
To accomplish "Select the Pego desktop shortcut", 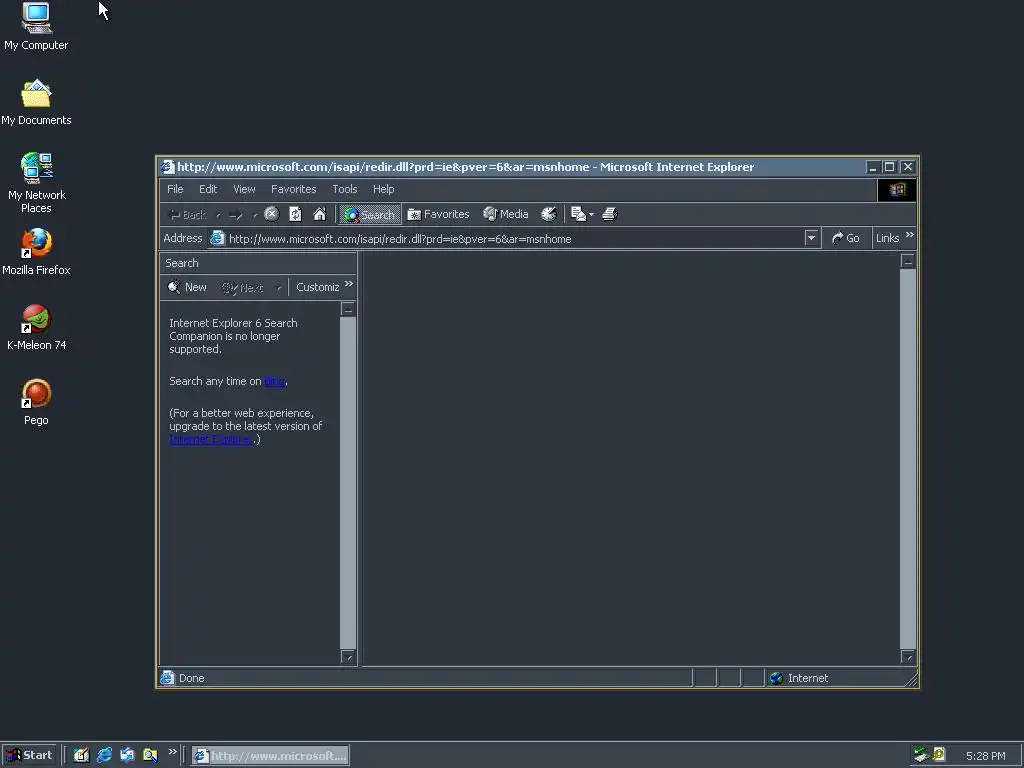I will point(36,402).
